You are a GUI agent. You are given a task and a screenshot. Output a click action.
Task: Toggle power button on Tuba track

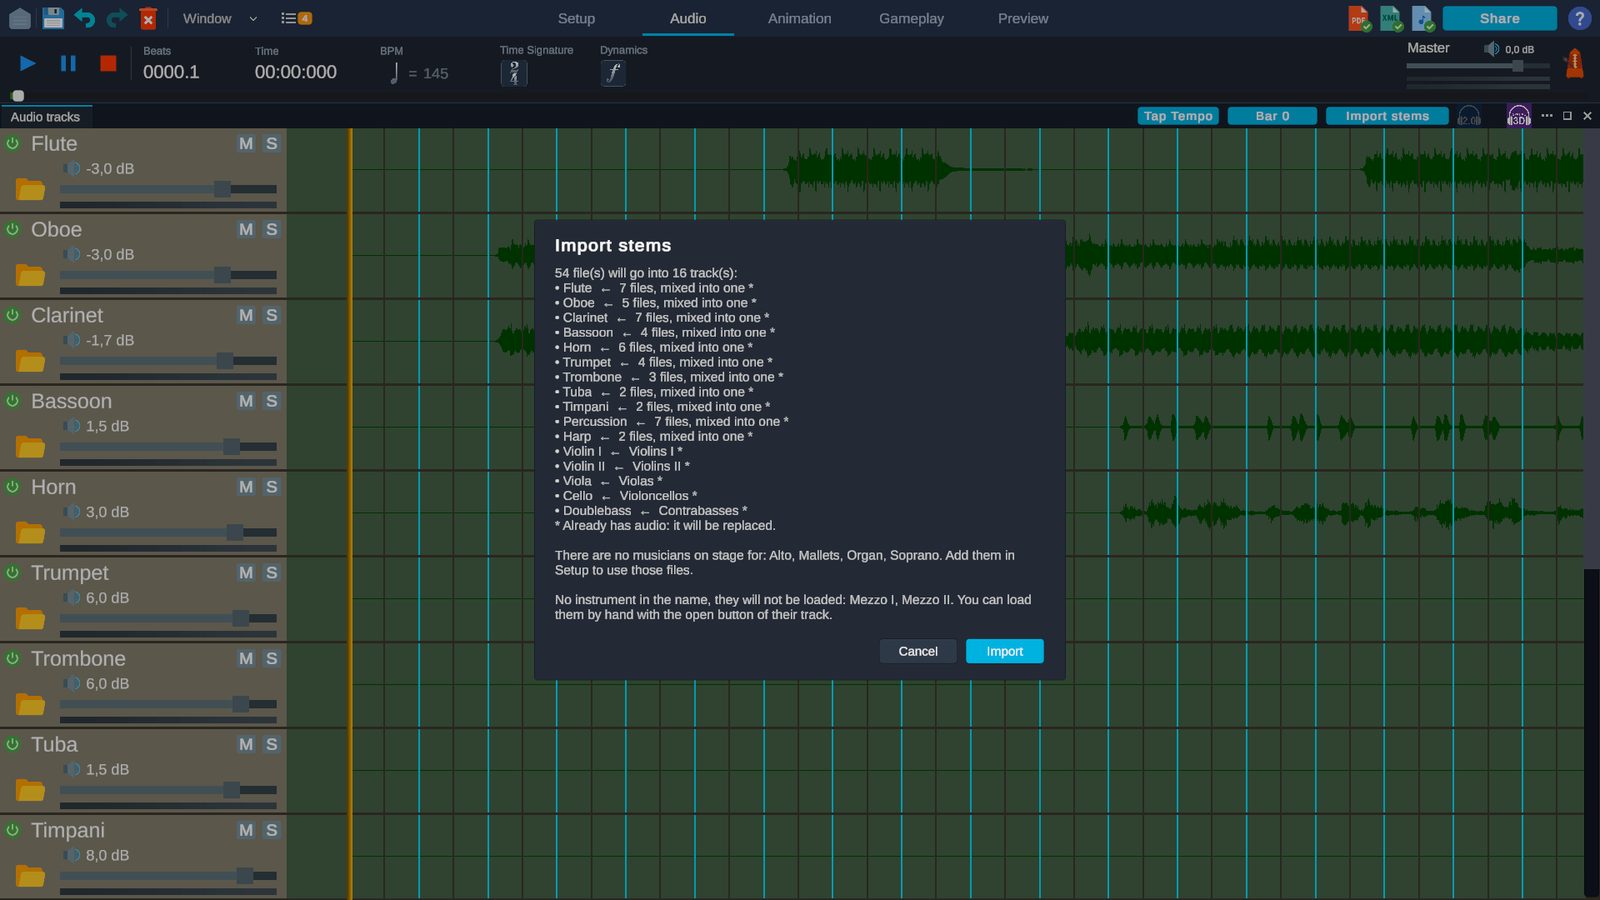point(13,744)
